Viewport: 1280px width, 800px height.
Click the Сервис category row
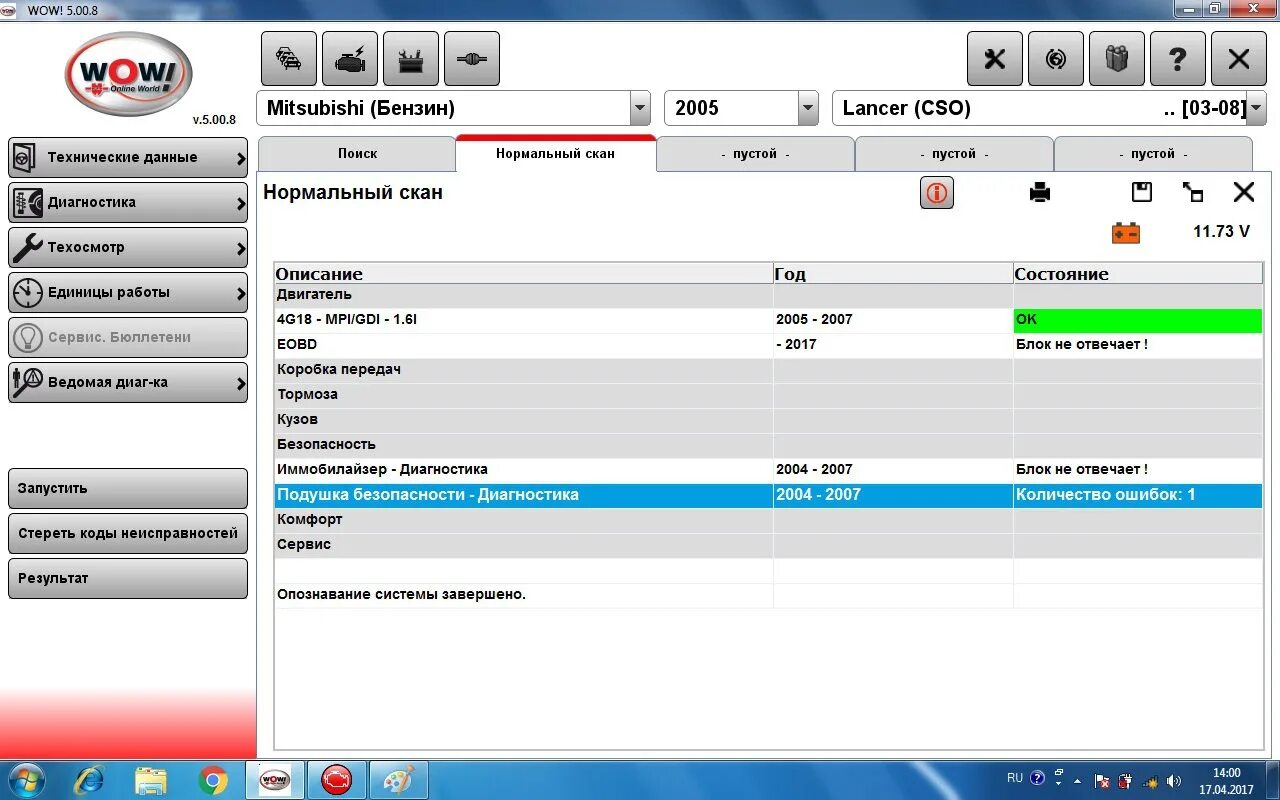[x=768, y=545]
